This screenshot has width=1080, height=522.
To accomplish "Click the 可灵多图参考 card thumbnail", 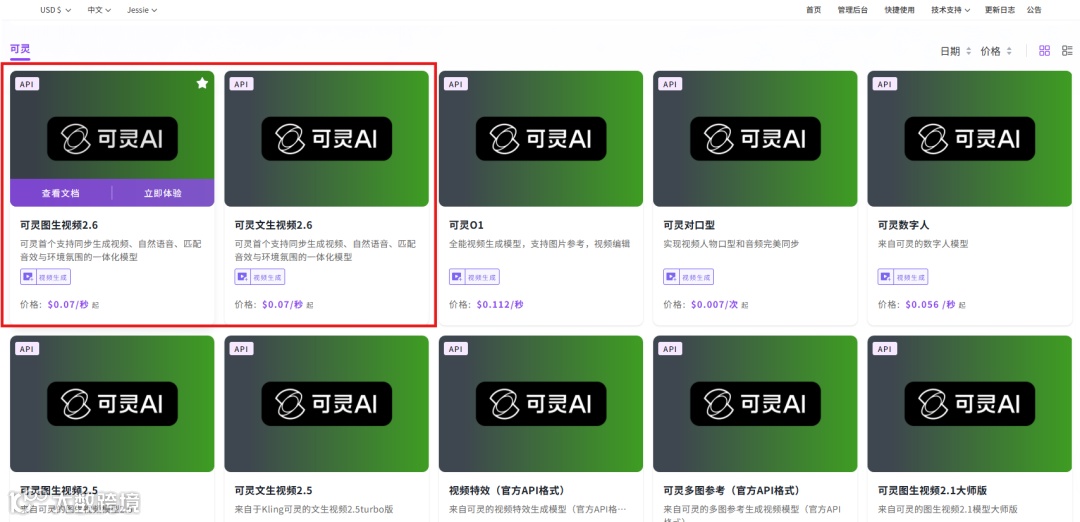I will [755, 404].
